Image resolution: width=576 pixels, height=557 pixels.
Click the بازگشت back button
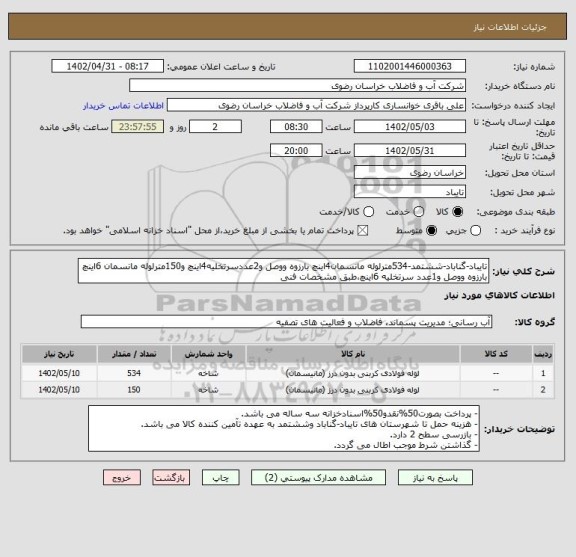point(171,477)
